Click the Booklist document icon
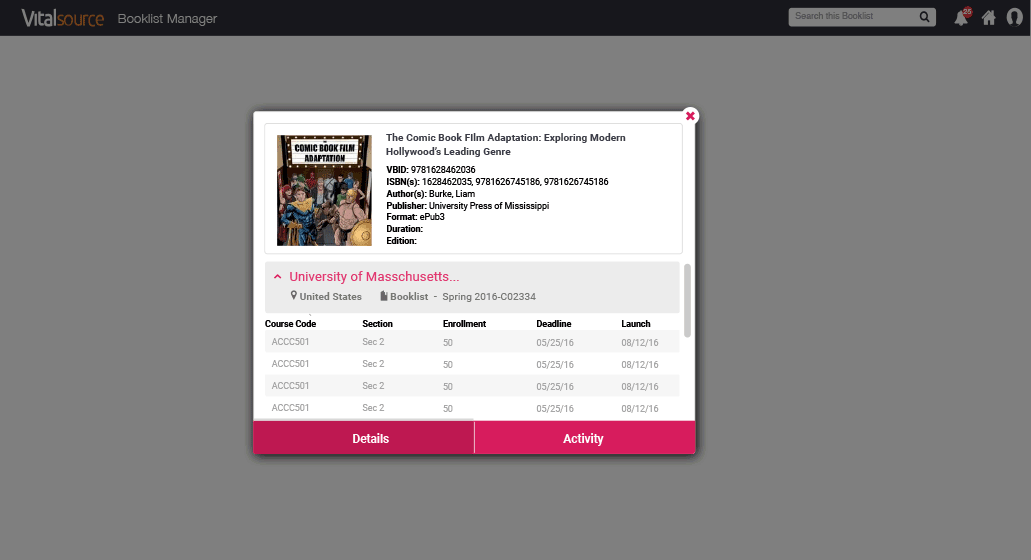The image size is (1031, 560). coord(384,297)
